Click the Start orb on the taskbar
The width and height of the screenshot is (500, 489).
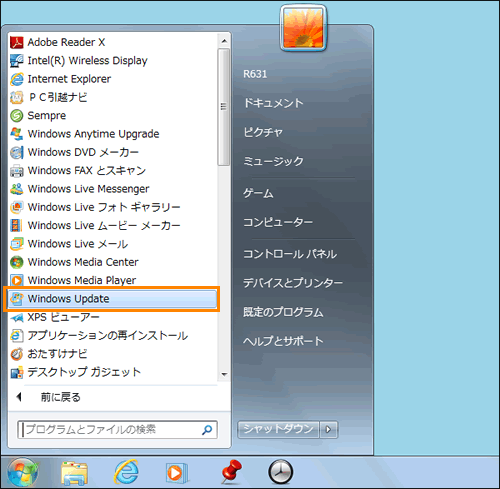pos(23,472)
